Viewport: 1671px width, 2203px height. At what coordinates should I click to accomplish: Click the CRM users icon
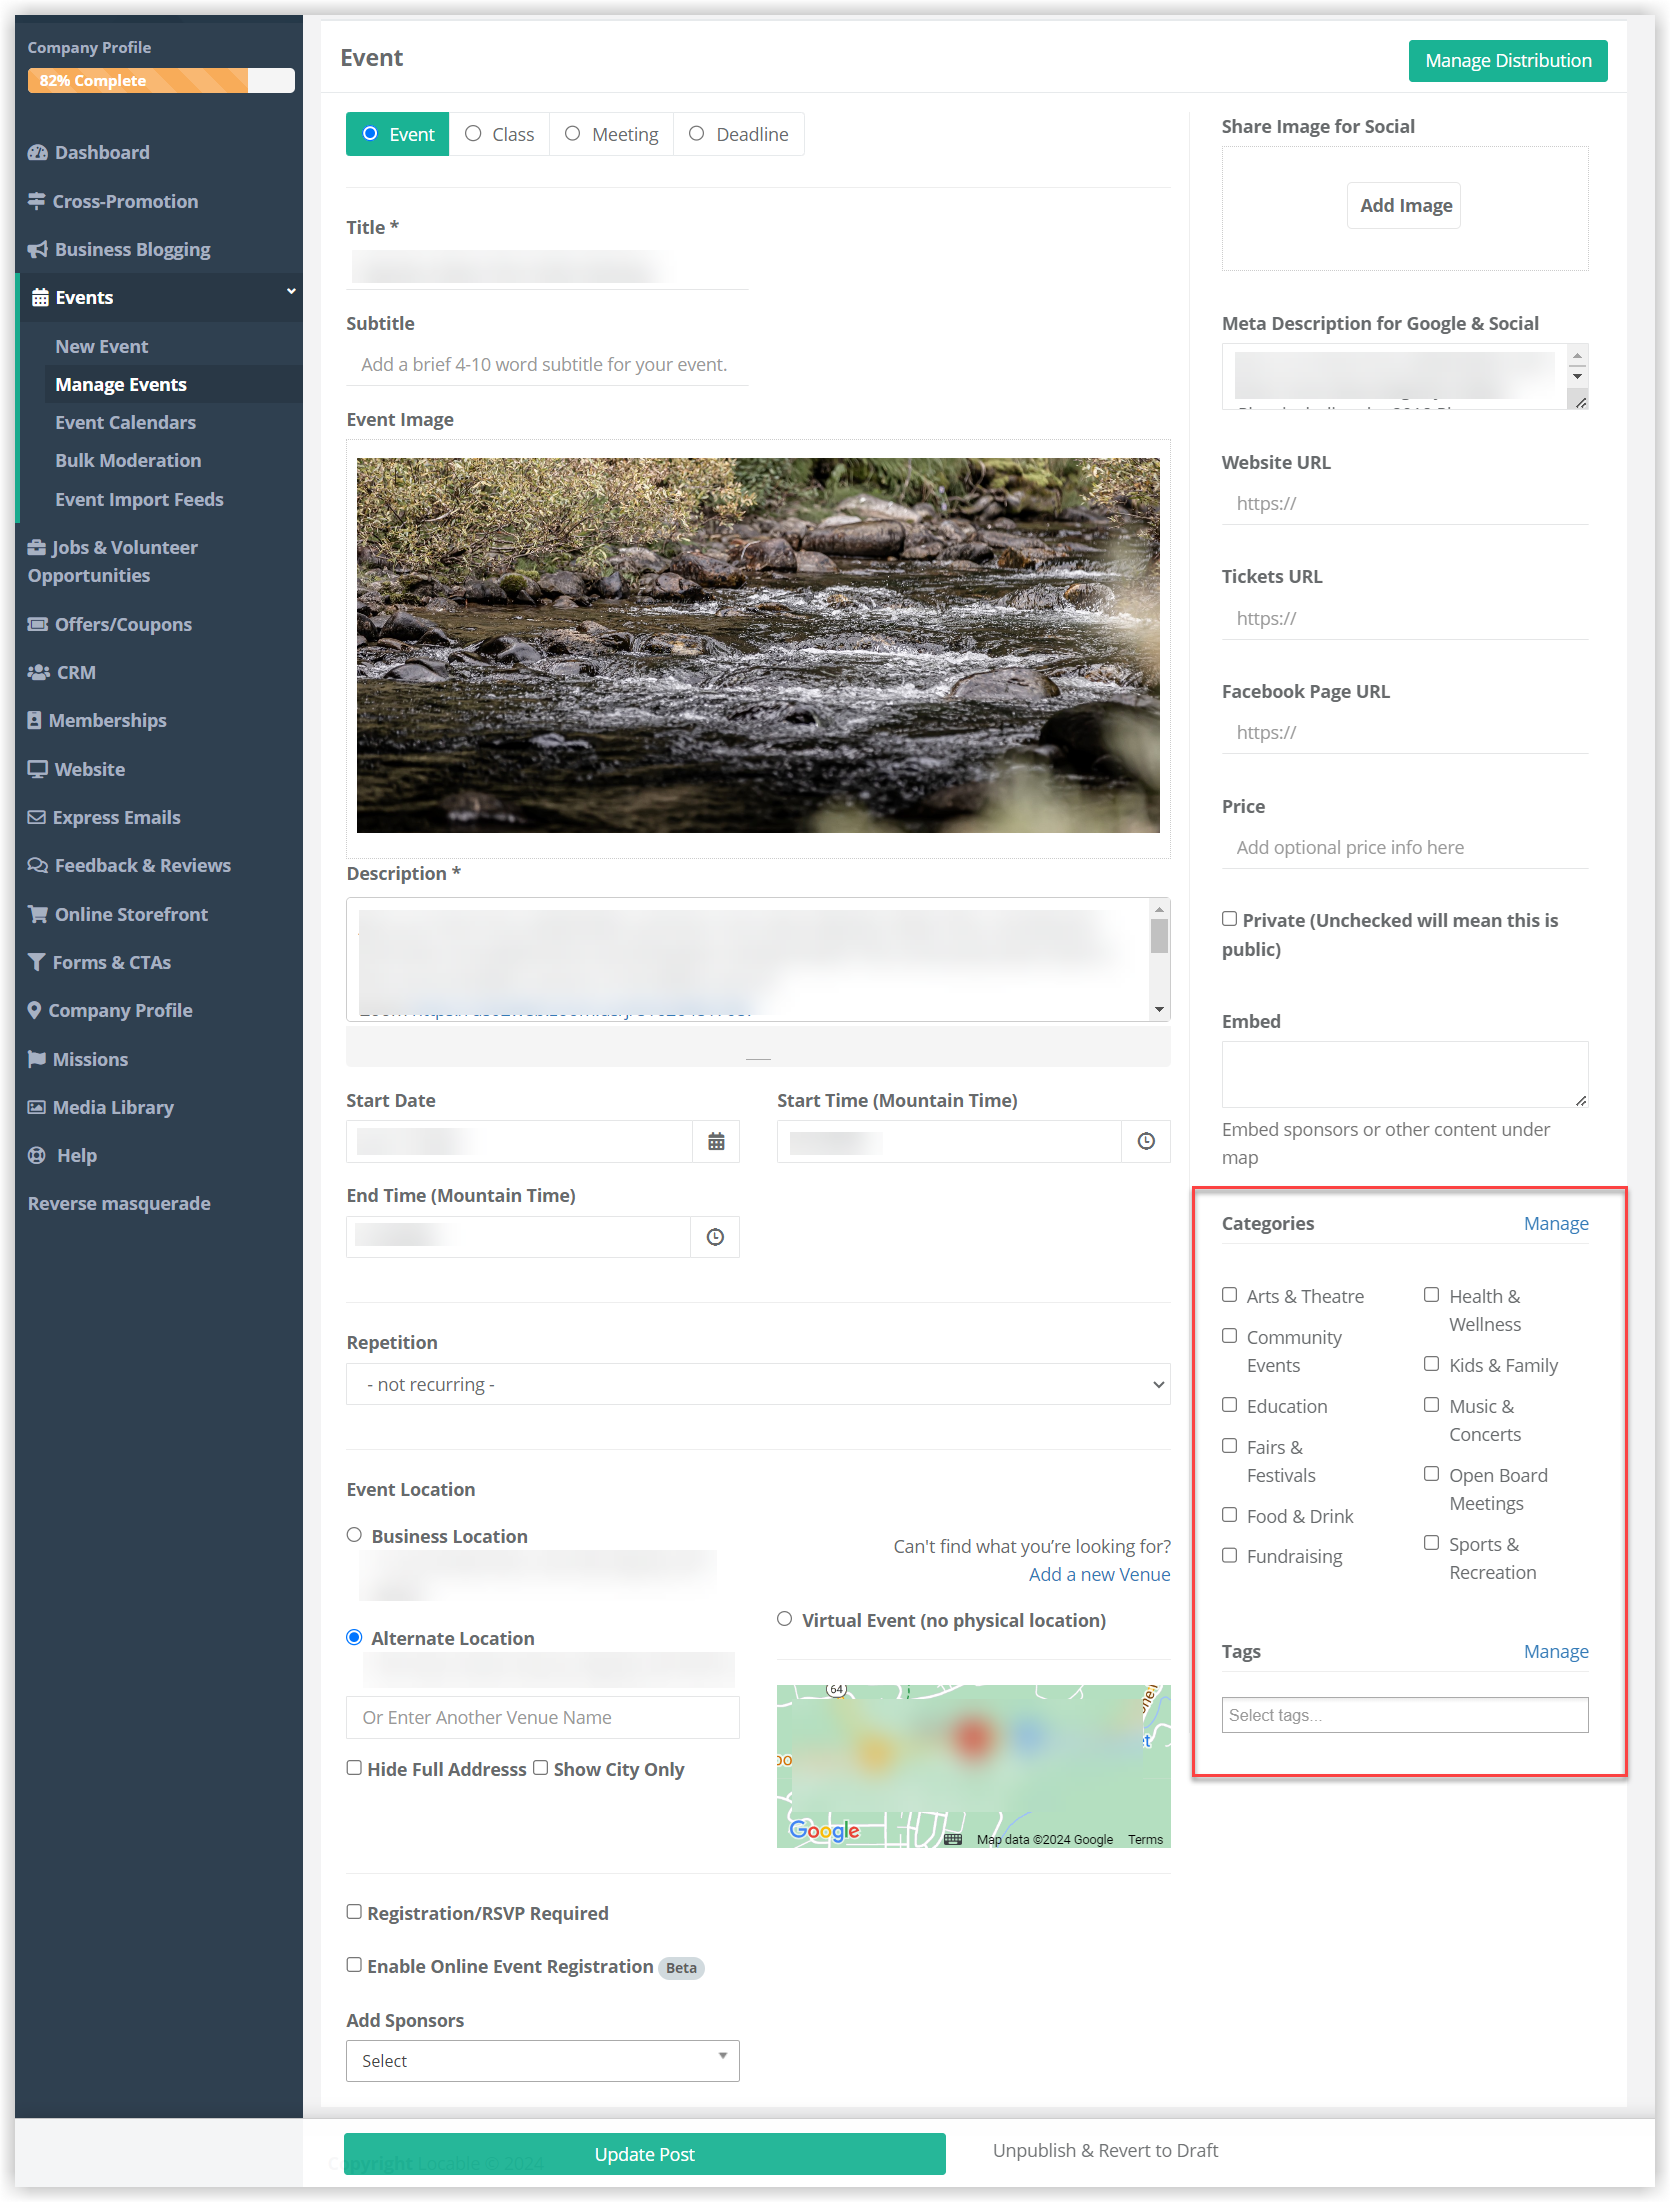pyautogui.click(x=39, y=672)
